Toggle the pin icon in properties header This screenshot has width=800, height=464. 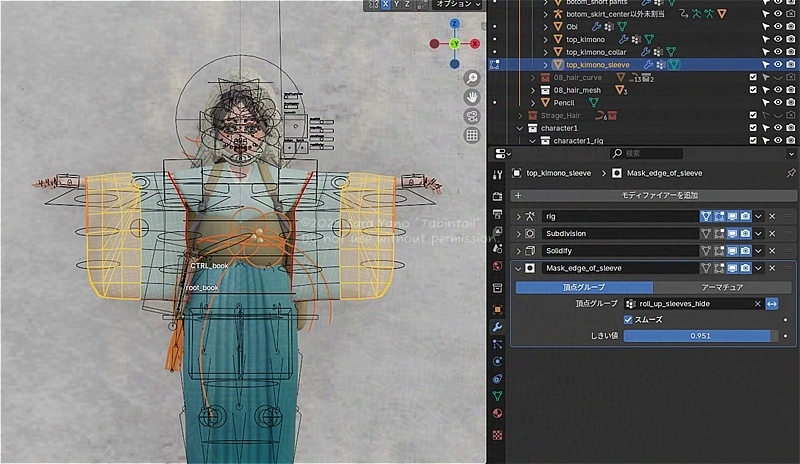click(791, 174)
